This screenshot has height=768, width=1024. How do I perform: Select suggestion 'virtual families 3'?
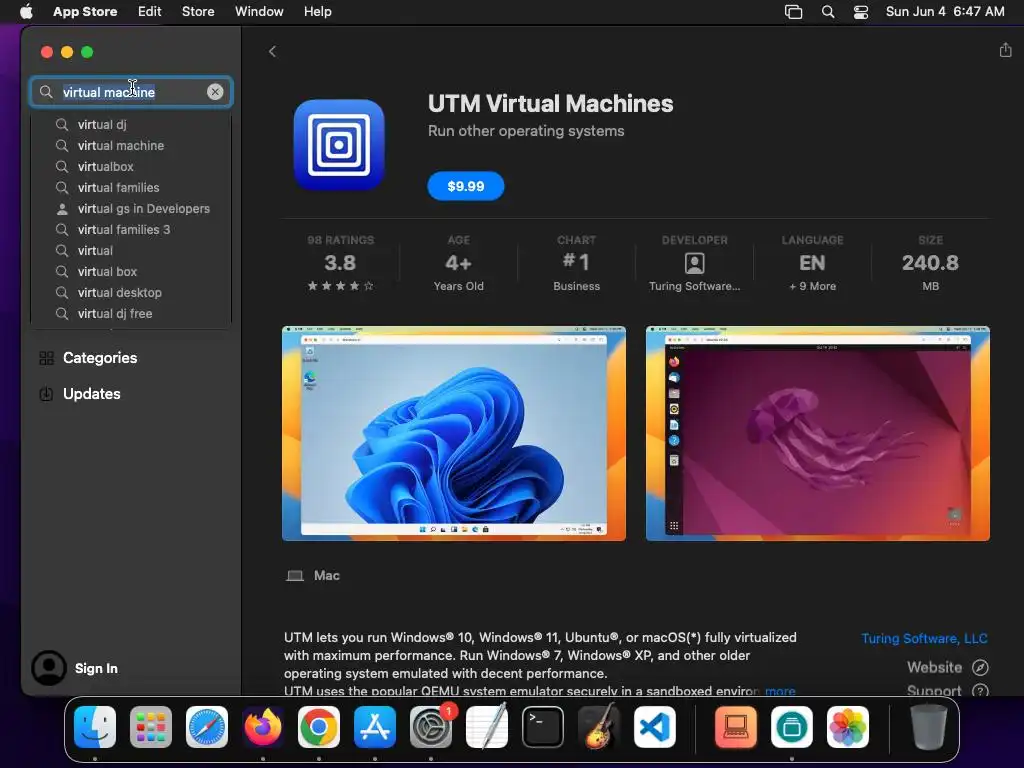(131, 229)
